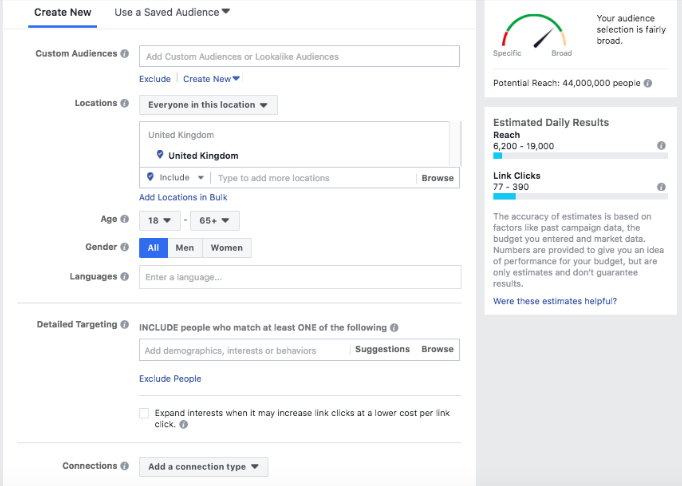The image size is (682, 486).
Task: Click the United Kingdom location pin icon
Action: 160,154
